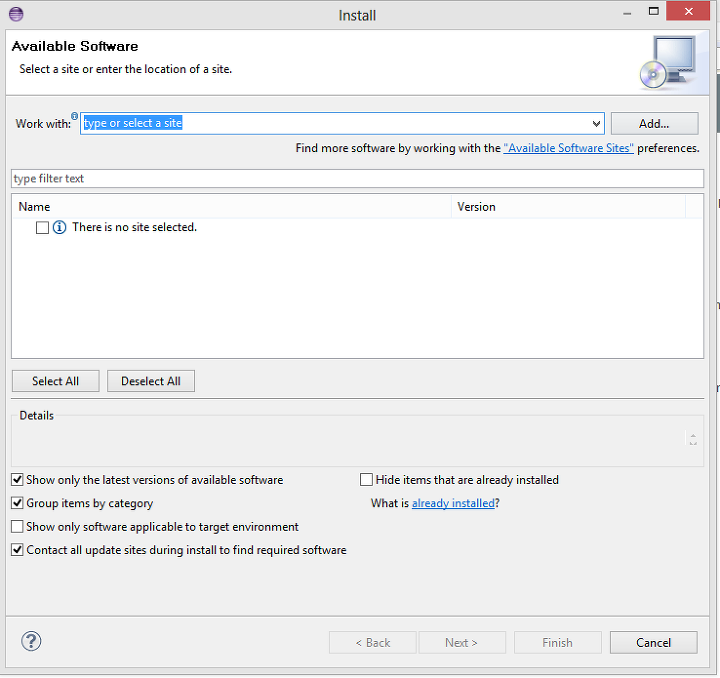Click the Cancel button
This screenshot has height=678, width=720.
(653, 643)
